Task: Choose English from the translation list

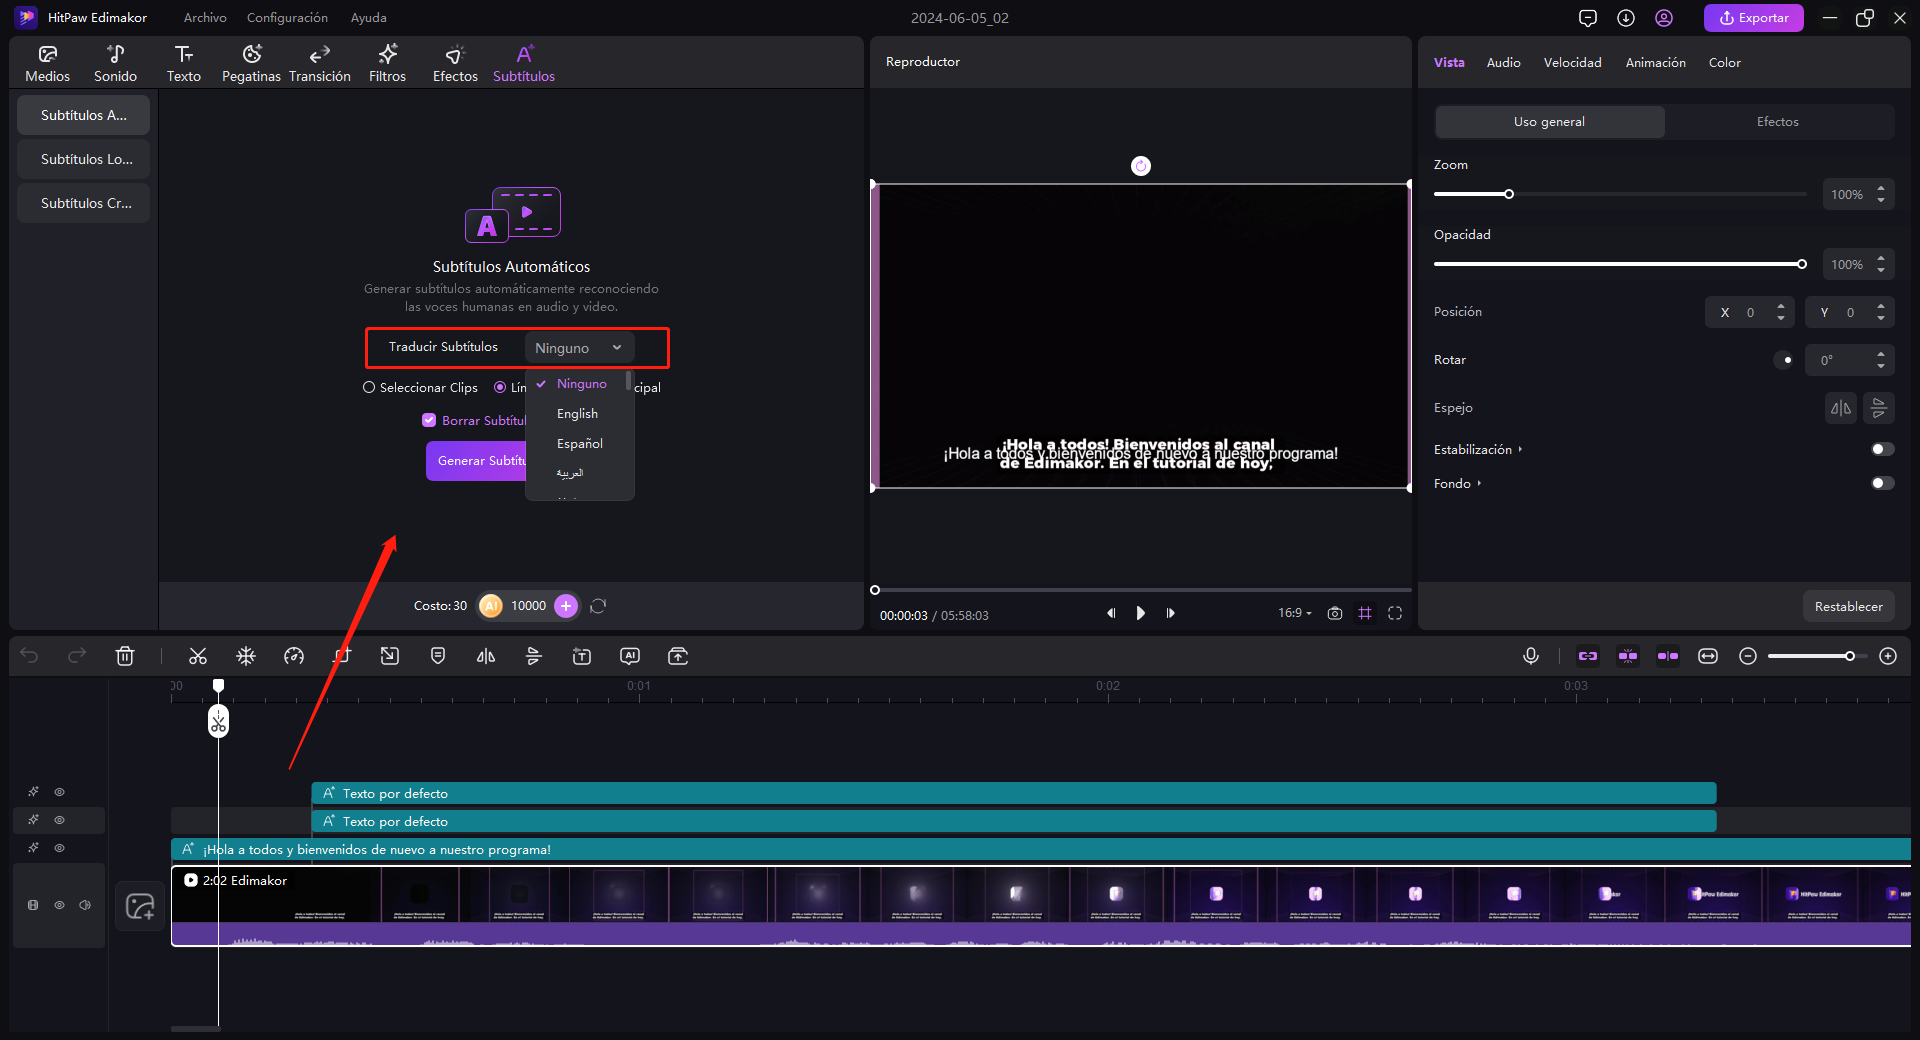Action: [x=577, y=414]
